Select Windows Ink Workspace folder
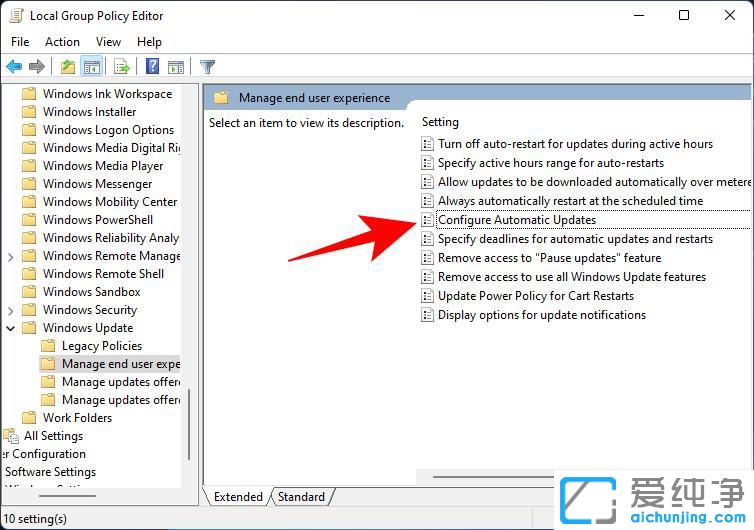 tap(108, 94)
